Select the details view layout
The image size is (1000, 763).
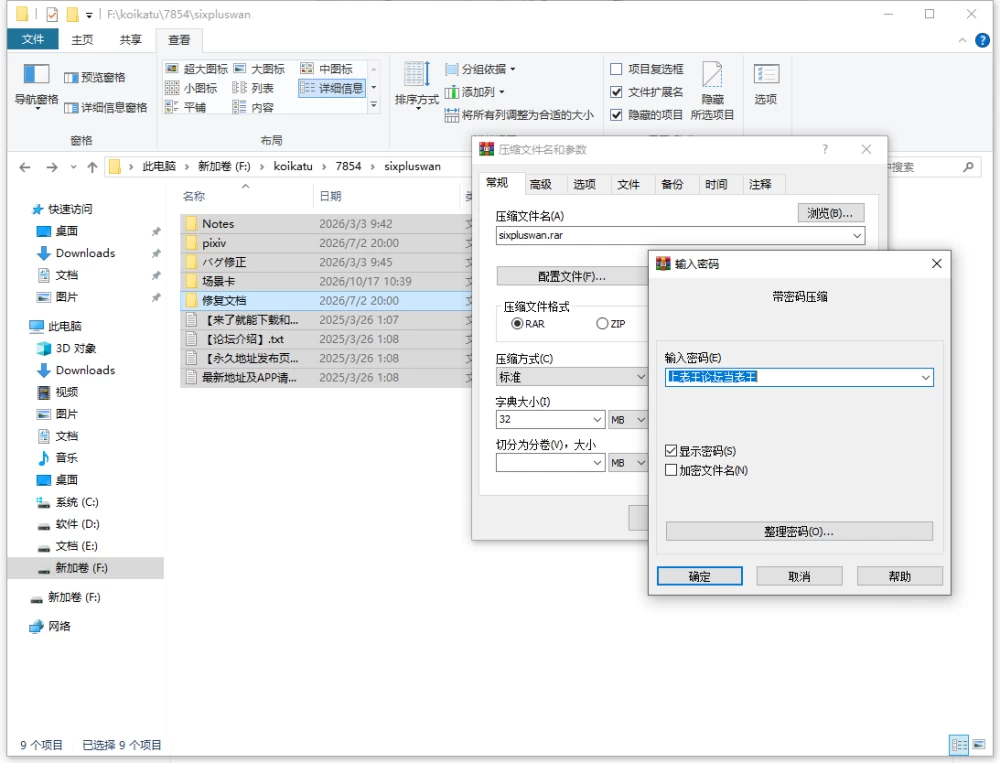(x=332, y=88)
